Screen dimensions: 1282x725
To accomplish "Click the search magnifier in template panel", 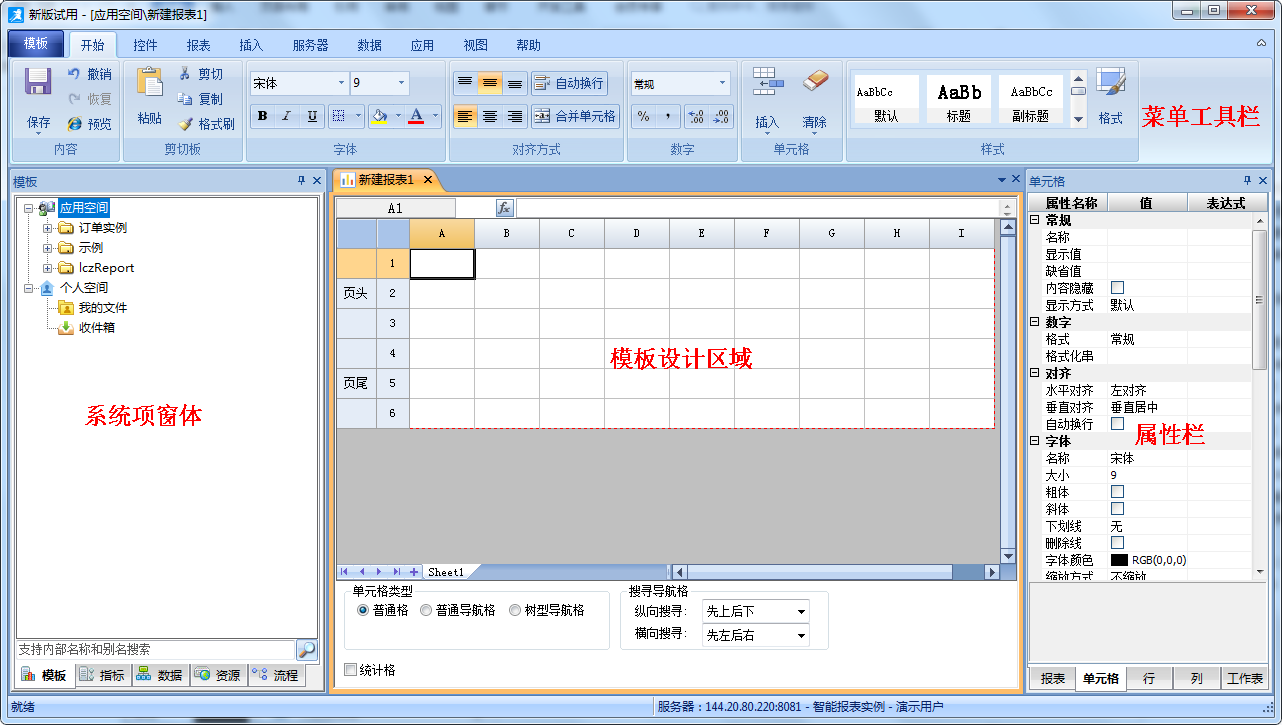I will coord(306,649).
